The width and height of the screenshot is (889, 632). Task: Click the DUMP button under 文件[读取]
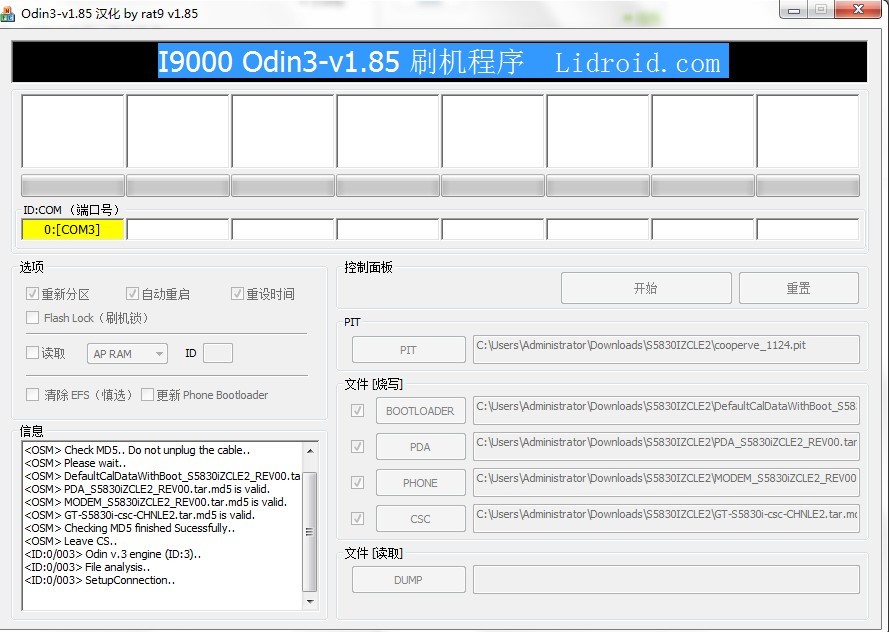point(408,579)
